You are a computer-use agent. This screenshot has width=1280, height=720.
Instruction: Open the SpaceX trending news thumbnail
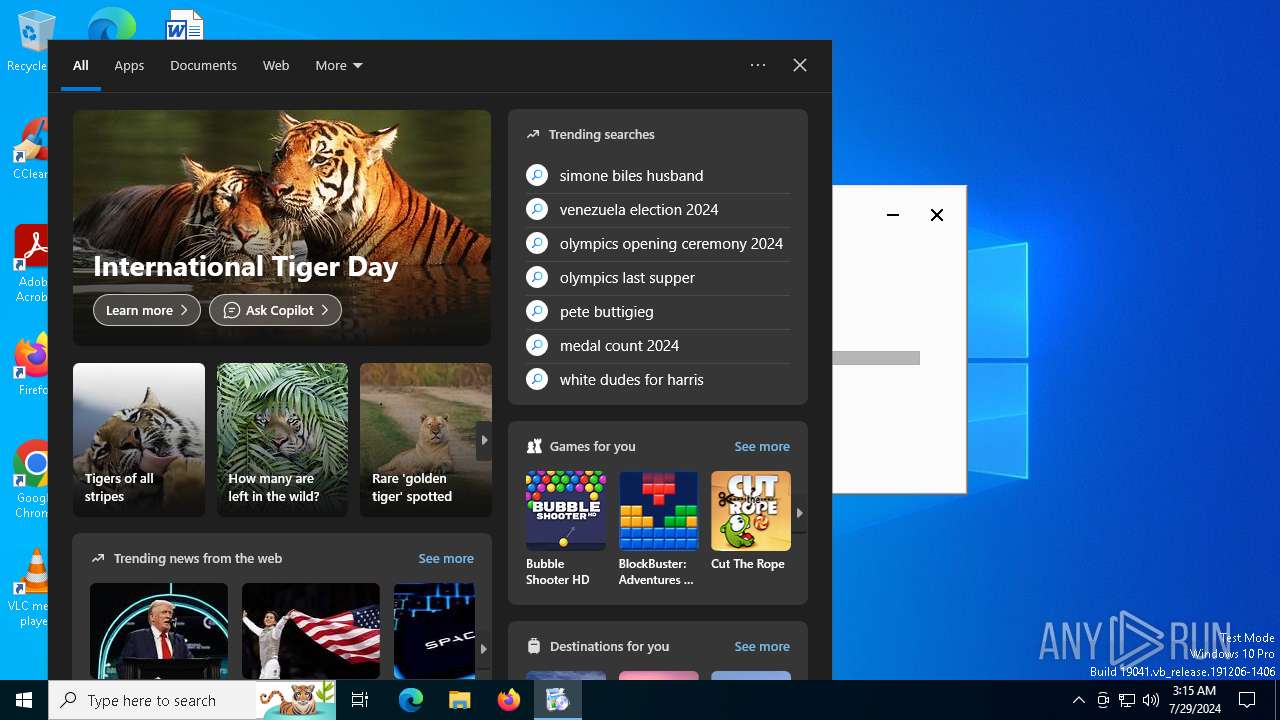click(434, 631)
